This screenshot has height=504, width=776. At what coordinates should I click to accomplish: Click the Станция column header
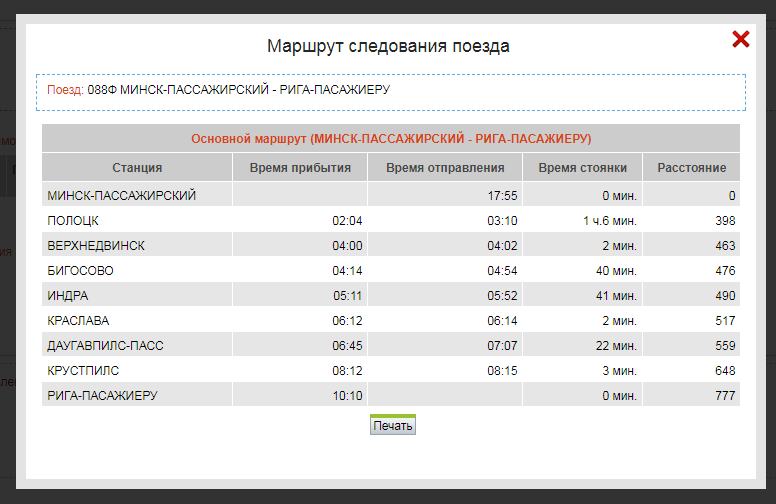(137, 168)
